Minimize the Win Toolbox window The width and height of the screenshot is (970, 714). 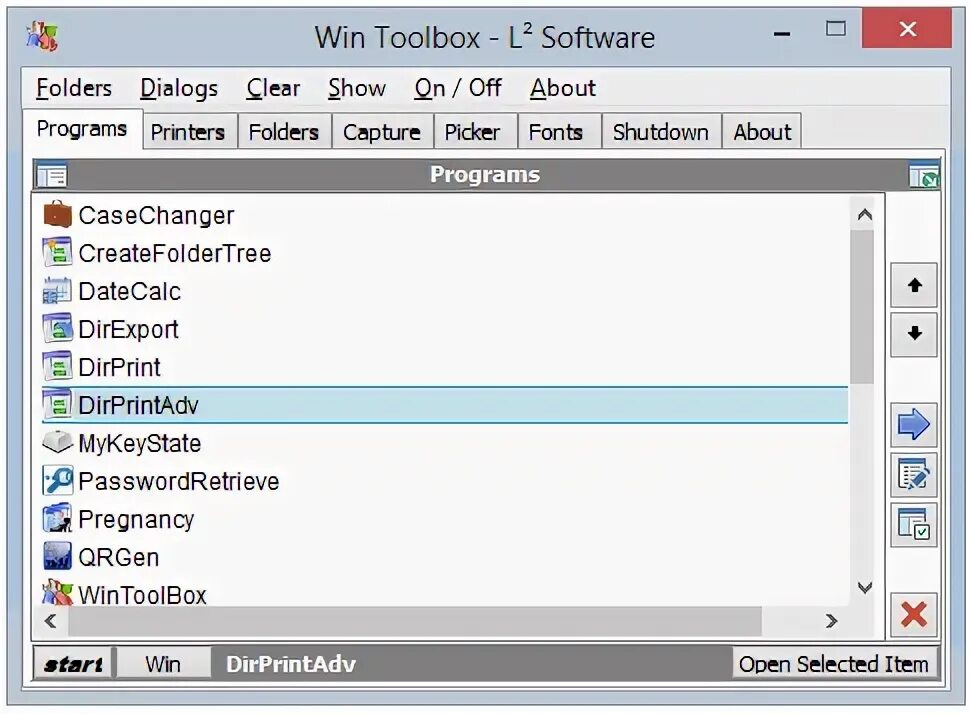tap(782, 33)
